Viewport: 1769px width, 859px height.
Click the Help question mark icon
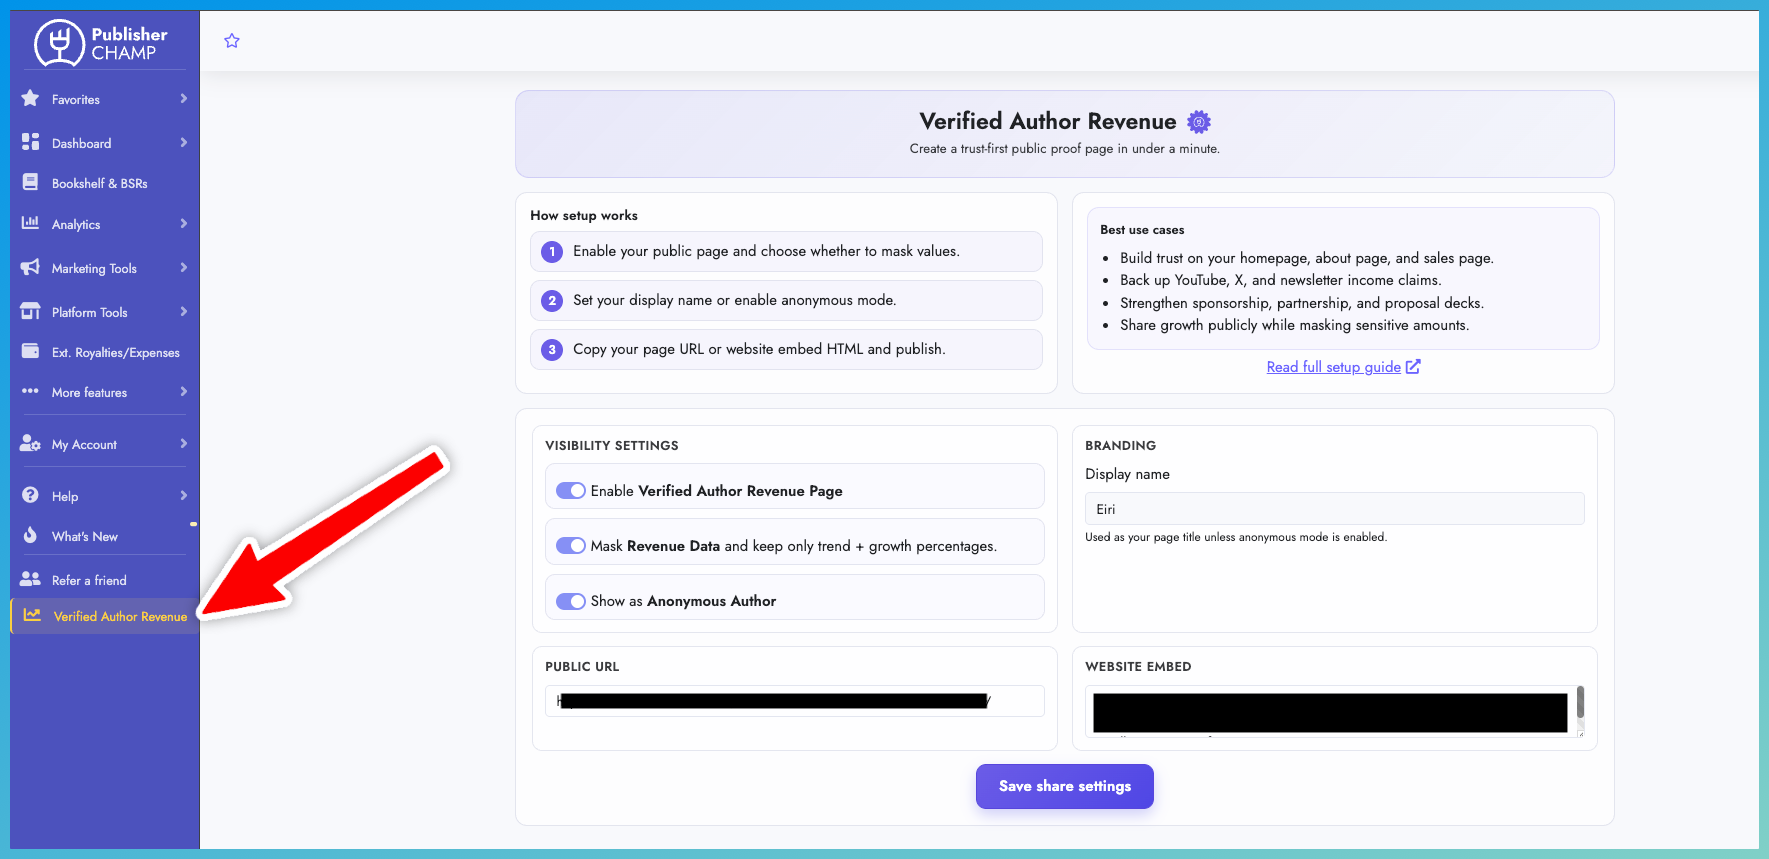pos(31,495)
